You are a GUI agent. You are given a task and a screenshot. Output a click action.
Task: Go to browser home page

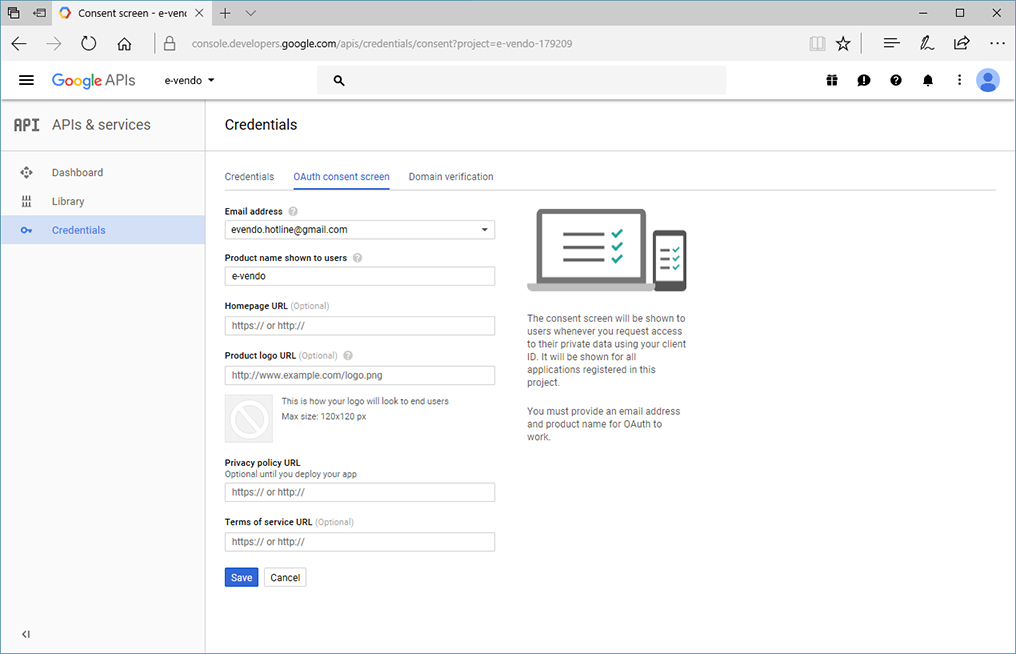(x=124, y=43)
